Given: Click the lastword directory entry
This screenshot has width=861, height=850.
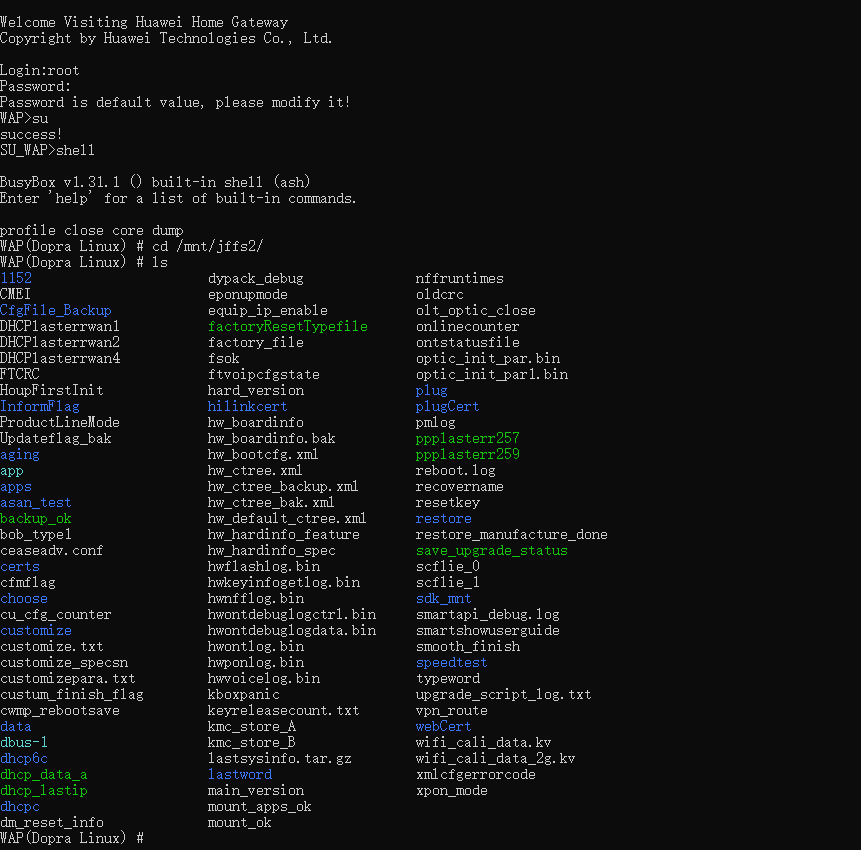Looking at the screenshot, I should 239,774.
